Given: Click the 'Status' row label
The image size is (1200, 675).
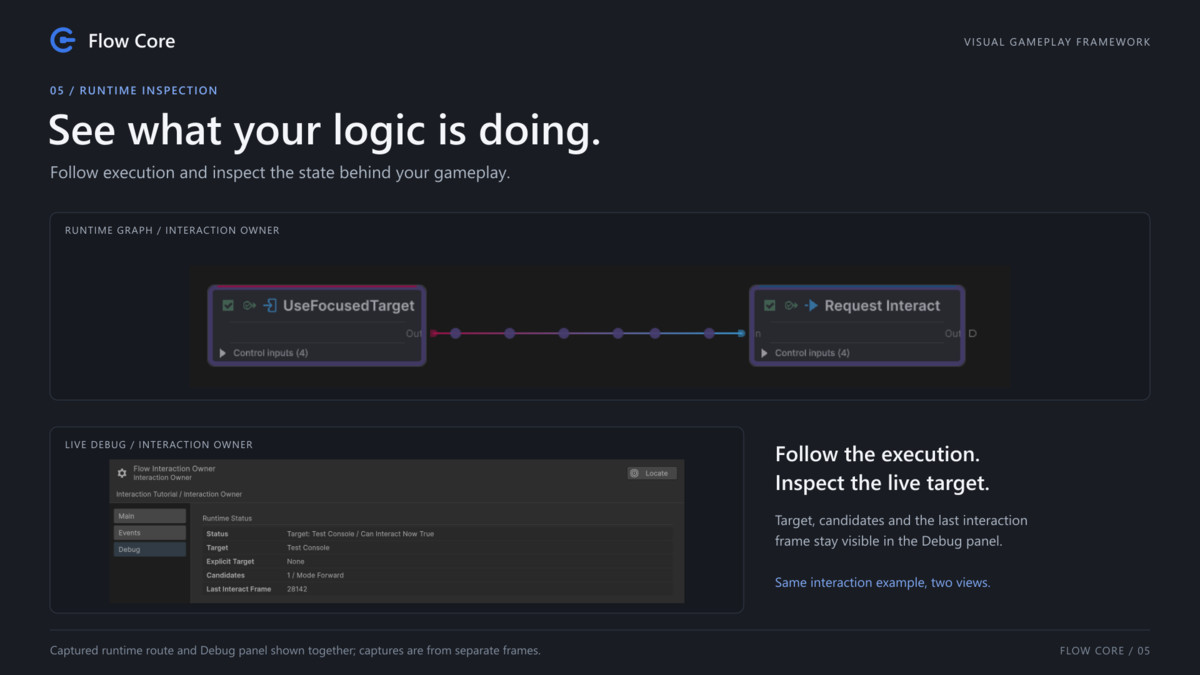Looking at the screenshot, I should pyautogui.click(x=217, y=534).
